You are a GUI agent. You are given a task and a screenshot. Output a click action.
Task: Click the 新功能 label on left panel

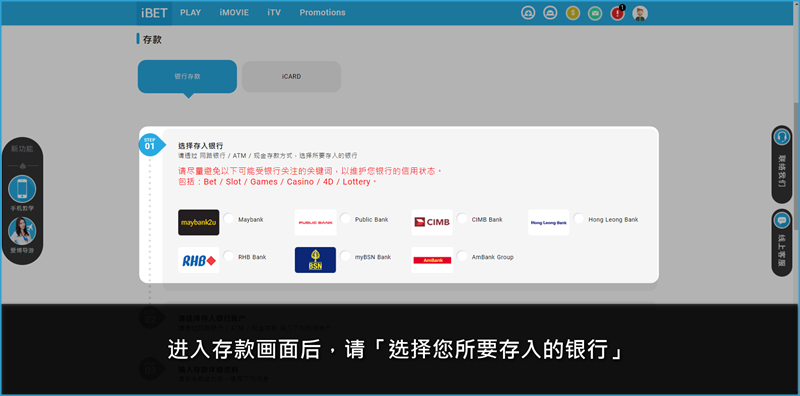pos(22,149)
